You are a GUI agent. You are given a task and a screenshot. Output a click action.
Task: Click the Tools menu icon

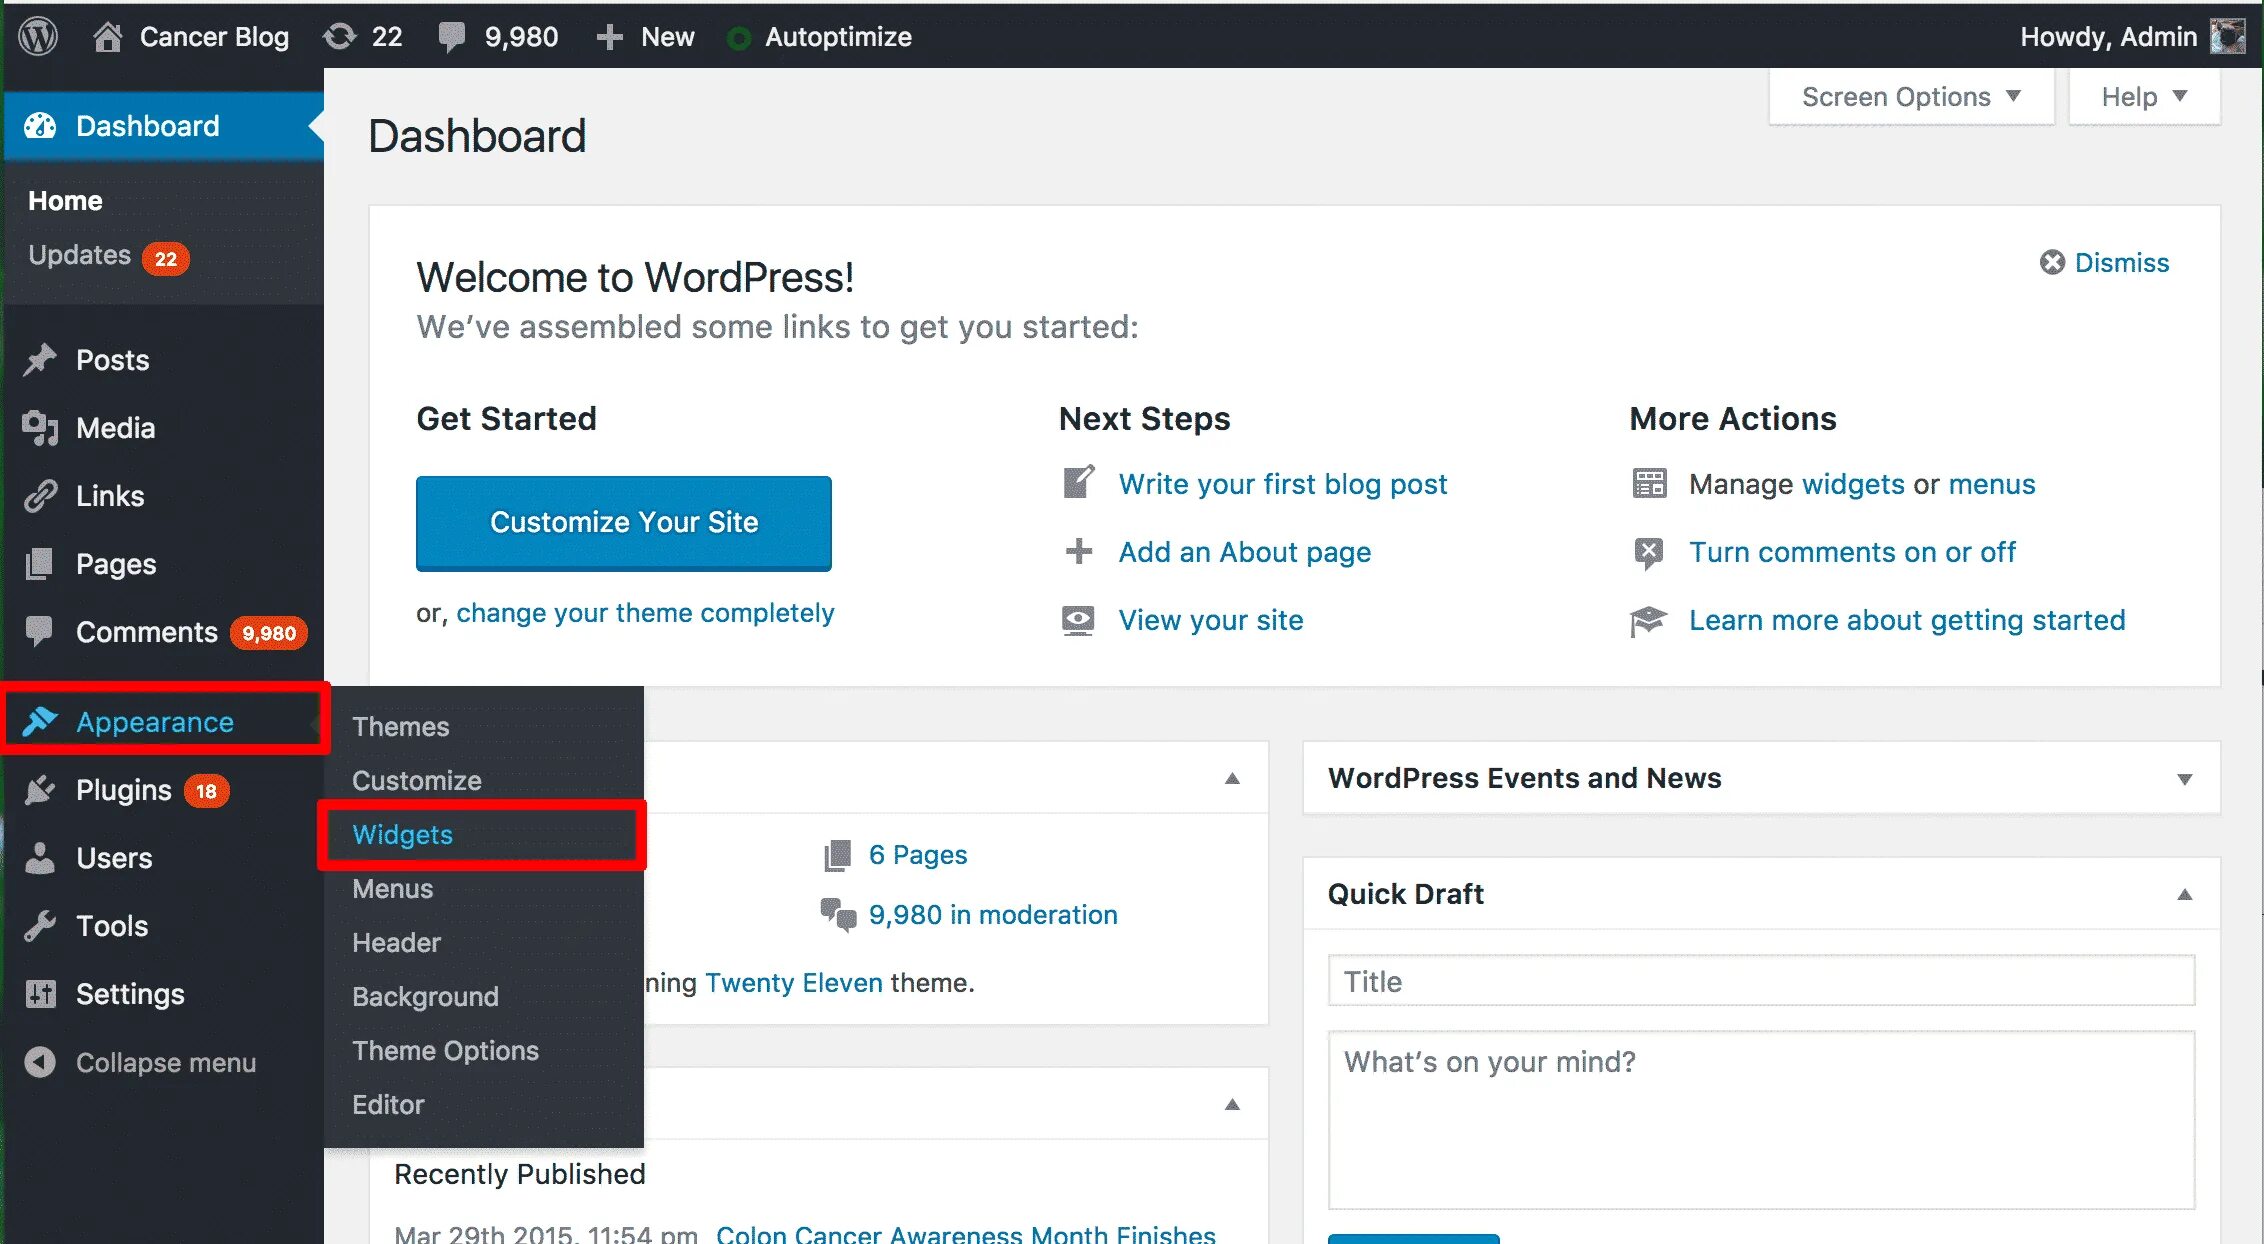click(x=43, y=925)
